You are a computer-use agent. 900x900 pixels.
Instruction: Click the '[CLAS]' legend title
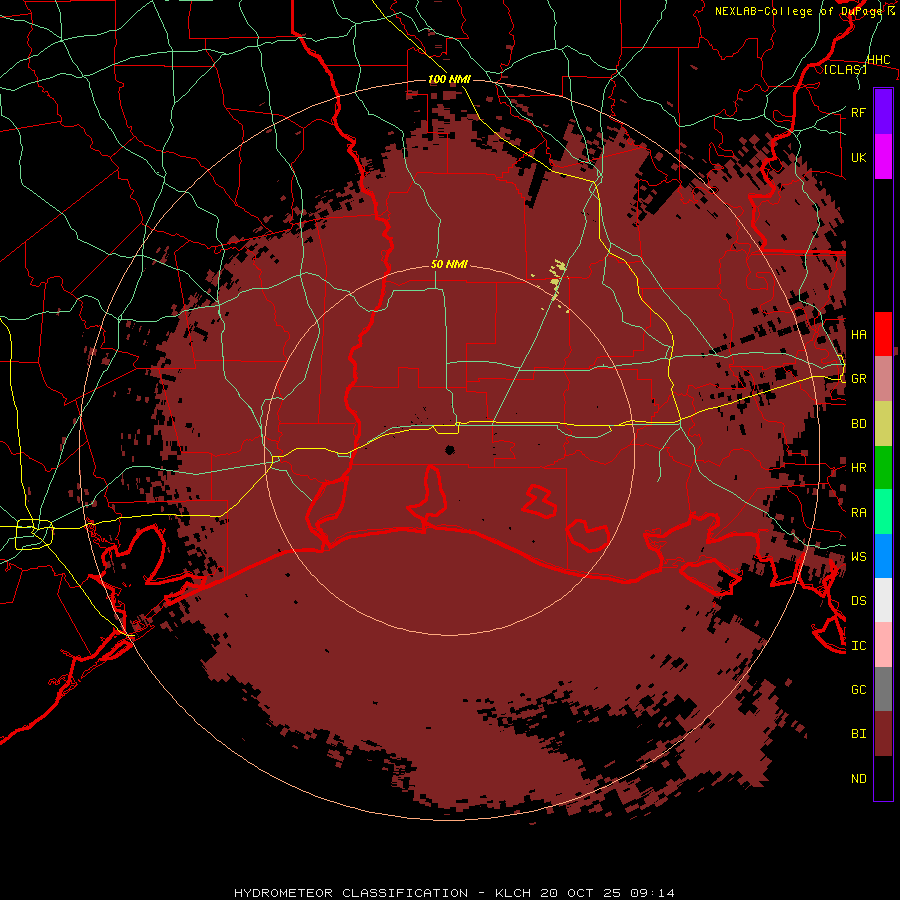pos(845,69)
